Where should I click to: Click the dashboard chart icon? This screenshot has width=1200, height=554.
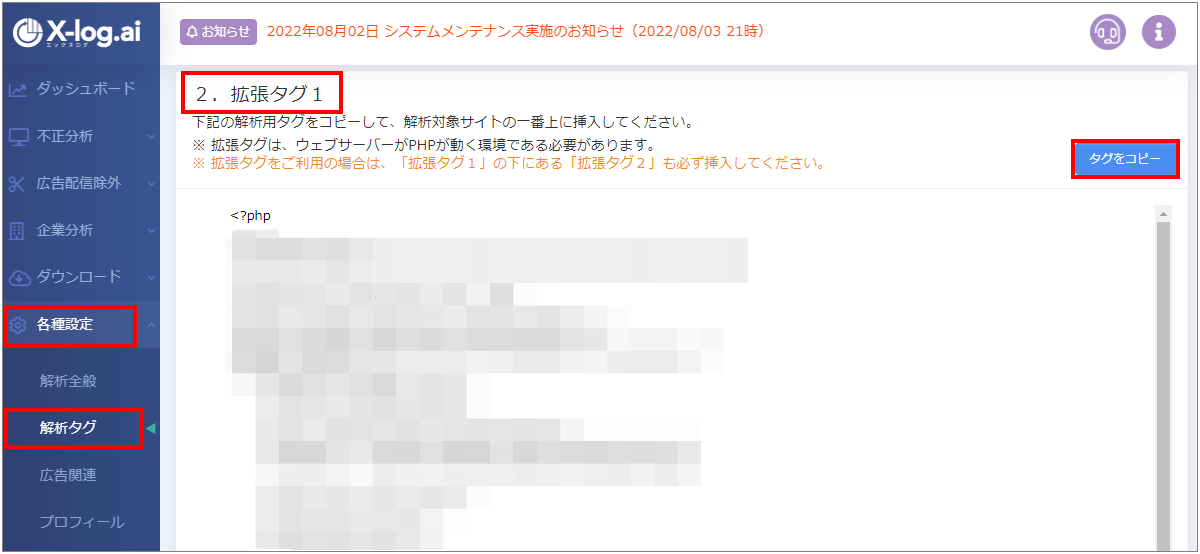(17, 89)
